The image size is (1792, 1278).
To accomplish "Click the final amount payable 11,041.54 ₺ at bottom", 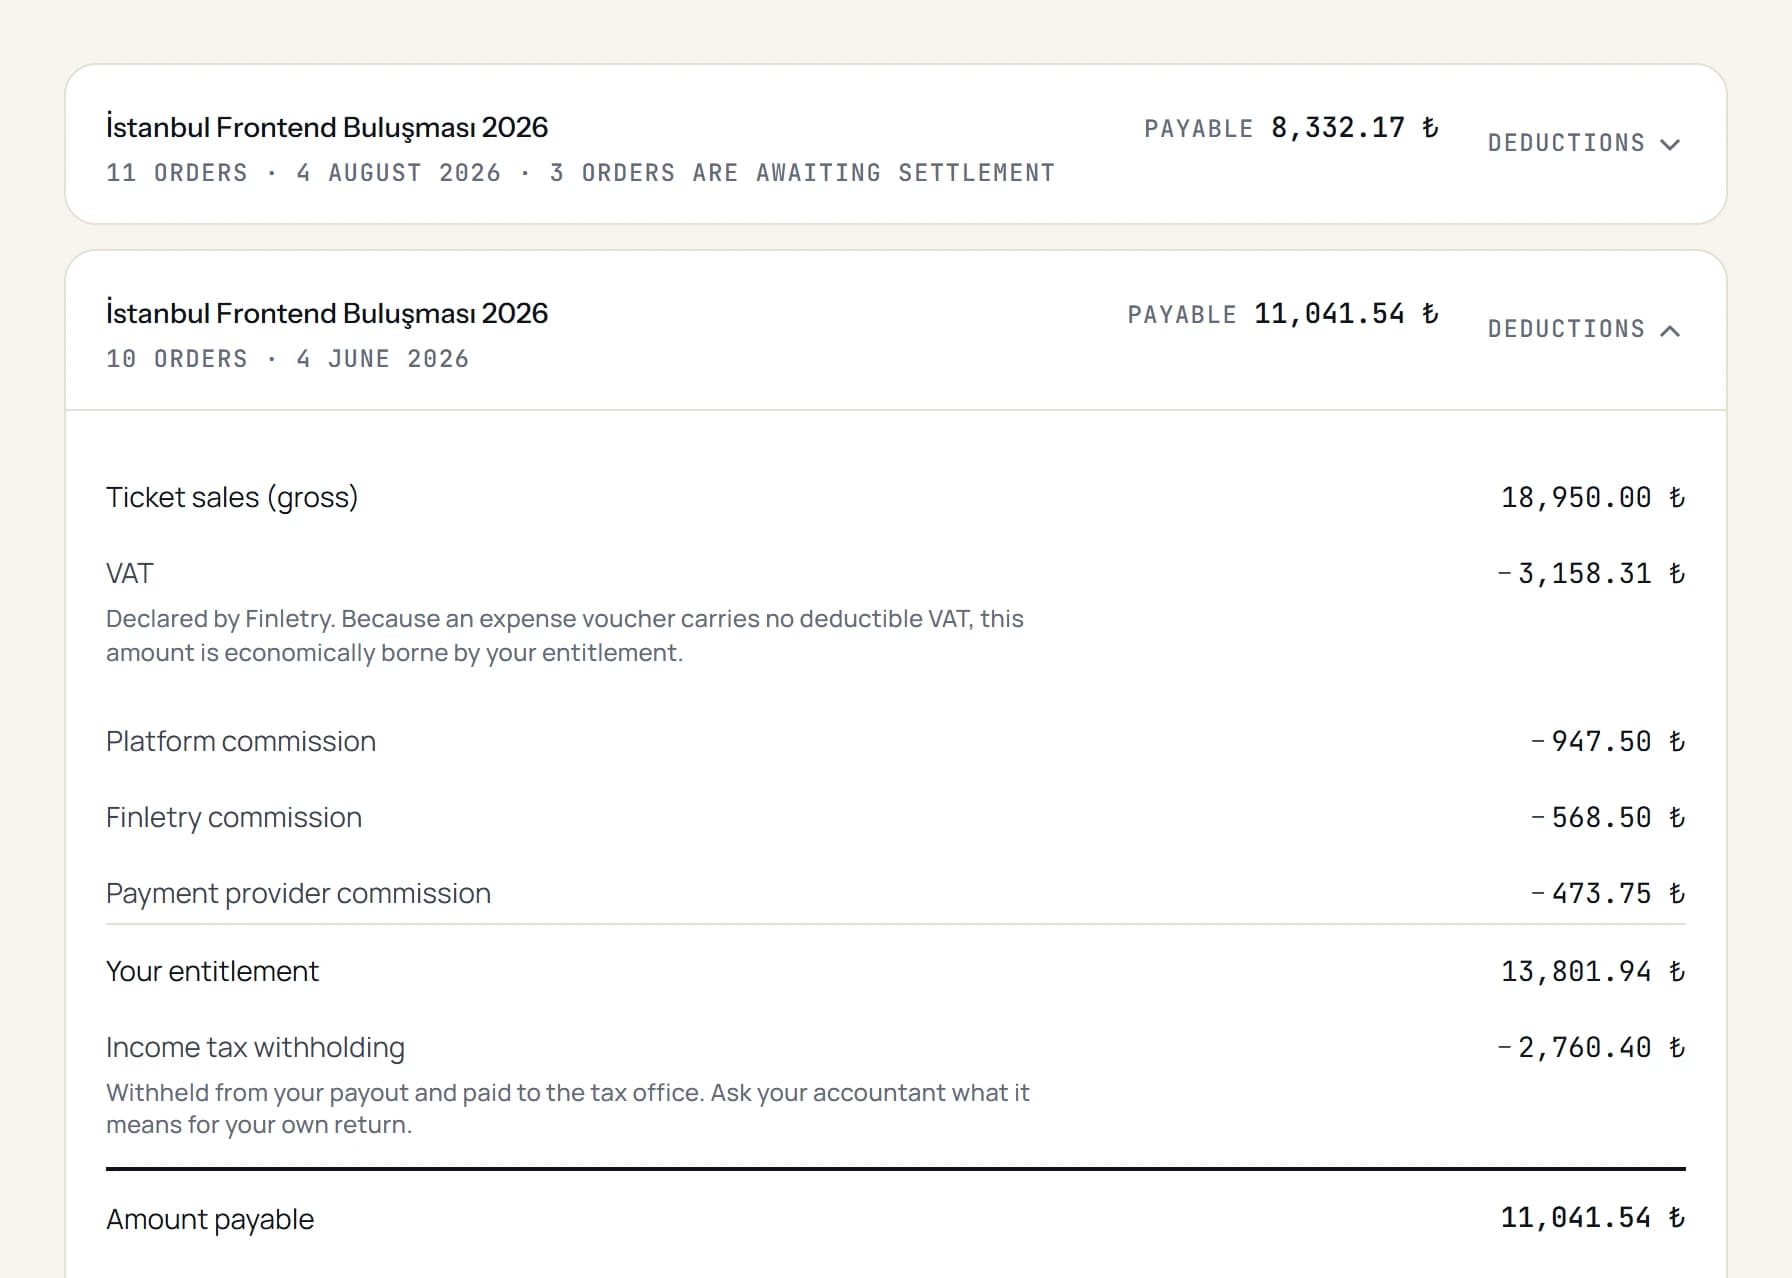I will point(1593,1218).
